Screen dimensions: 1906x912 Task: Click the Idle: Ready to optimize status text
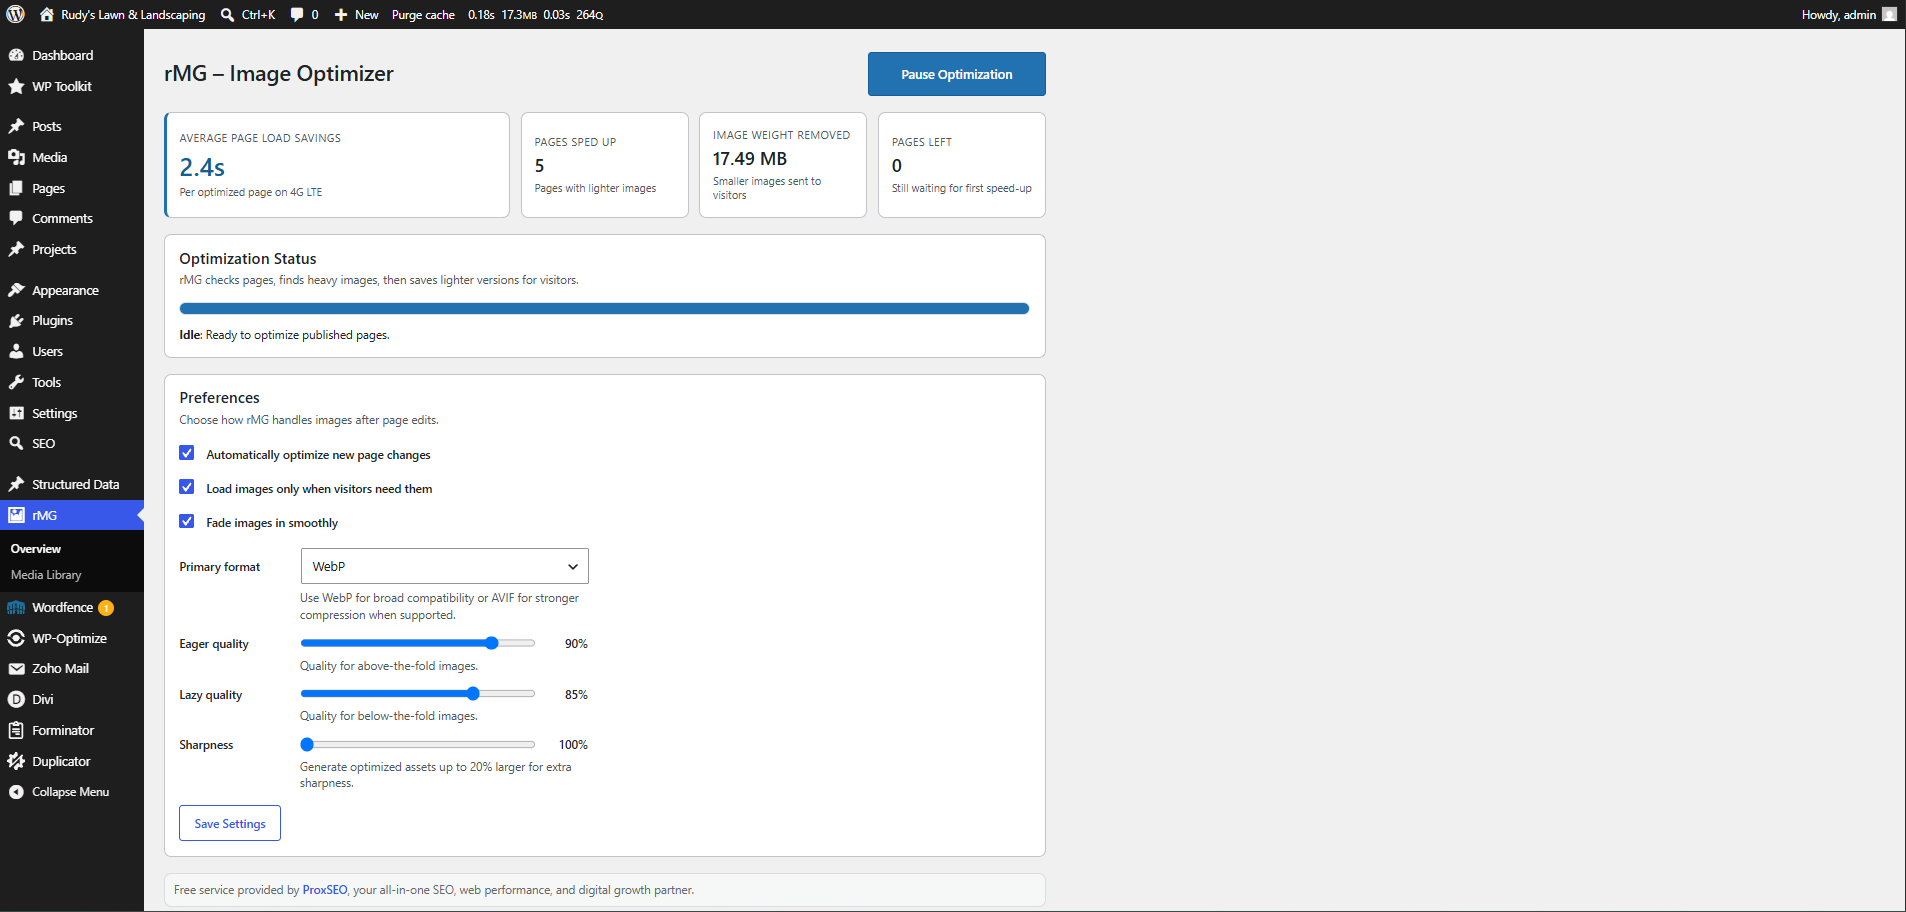(284, 335)
